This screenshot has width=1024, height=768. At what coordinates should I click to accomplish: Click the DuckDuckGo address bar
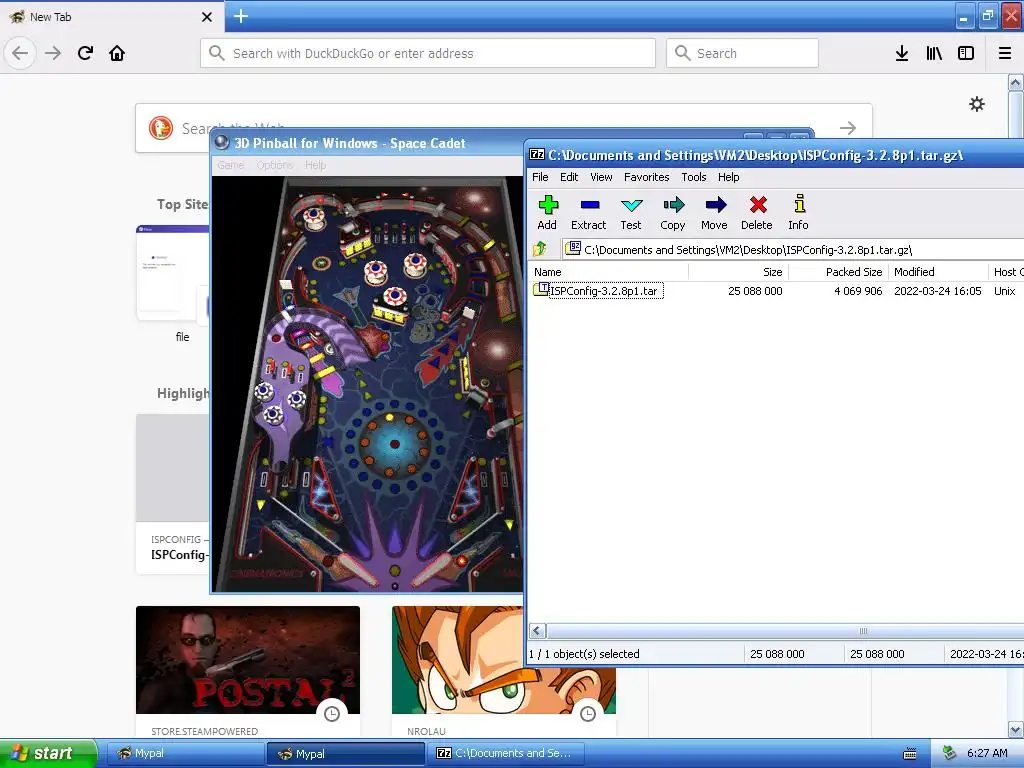click(428, 53)
